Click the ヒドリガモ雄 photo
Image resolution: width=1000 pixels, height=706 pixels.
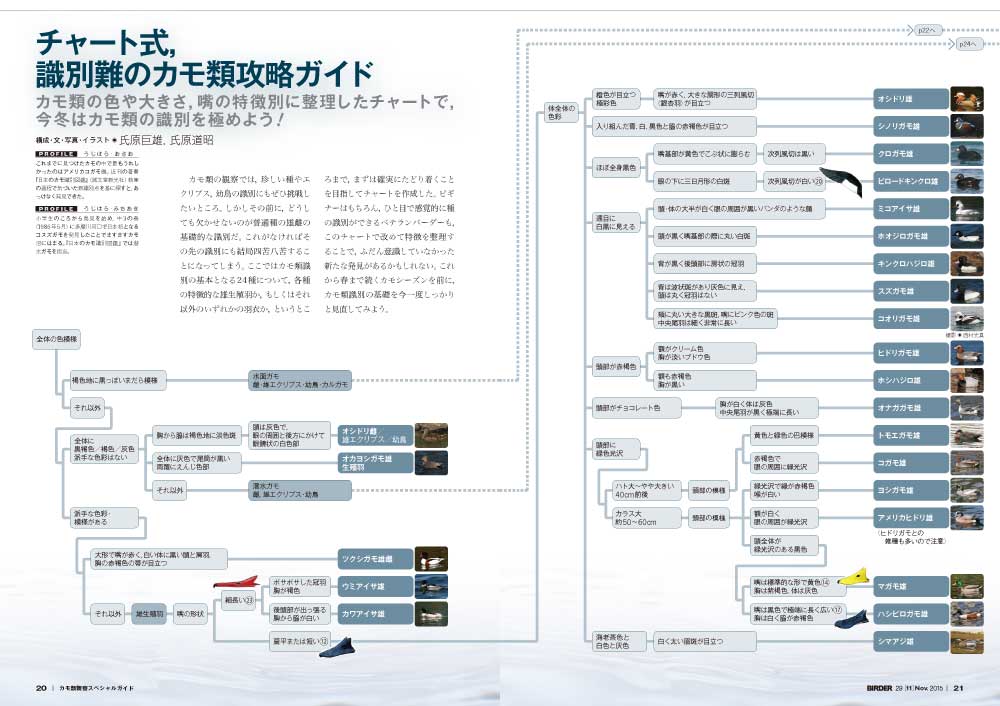pos(967,353)
